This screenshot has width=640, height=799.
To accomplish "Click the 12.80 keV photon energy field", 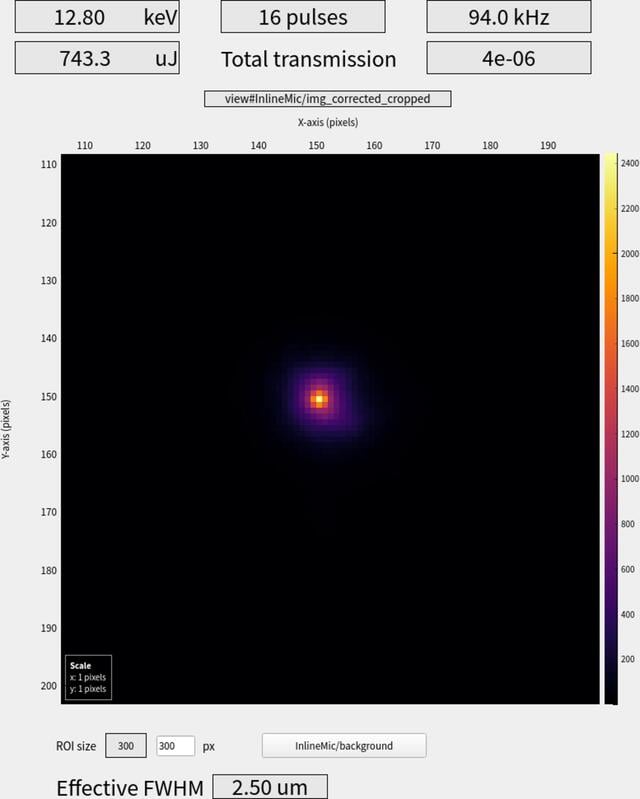I will [x=97, y=17].
